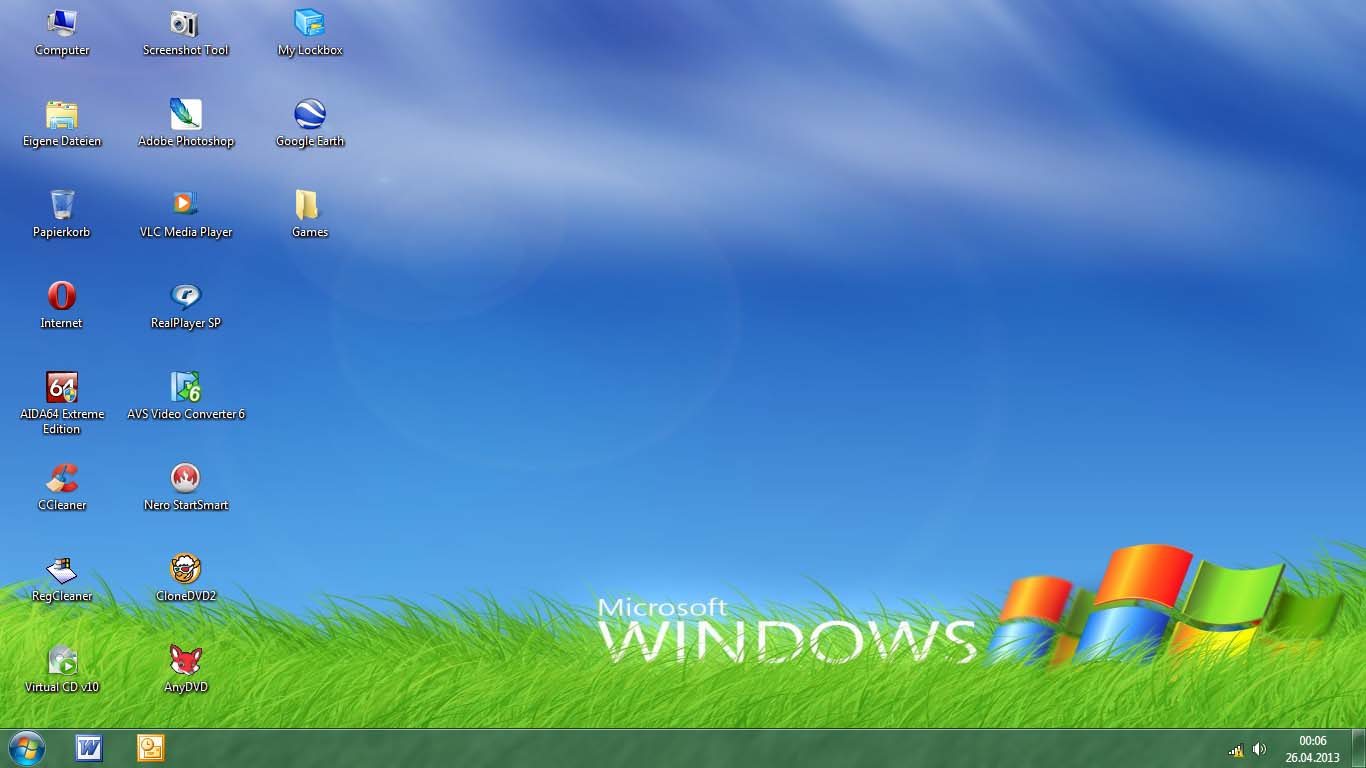This screenshot has height=768, width=1366.
Task: Select the Adobe Photoshop shortcut
Action: [185, 114]
